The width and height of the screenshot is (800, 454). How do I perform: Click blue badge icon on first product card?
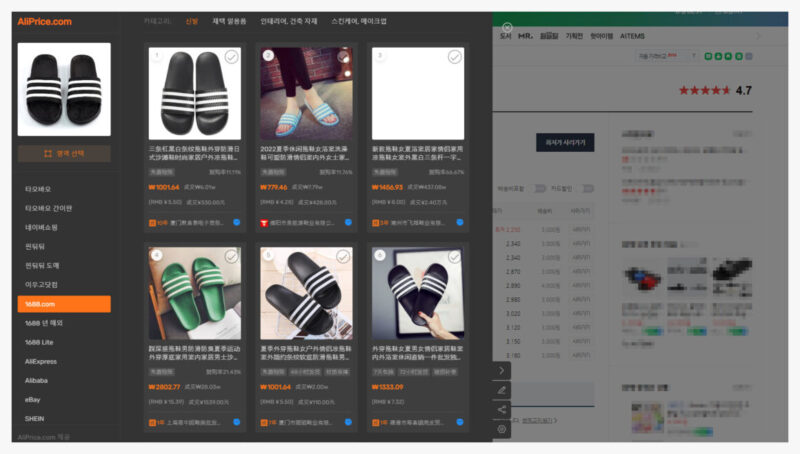237,223
